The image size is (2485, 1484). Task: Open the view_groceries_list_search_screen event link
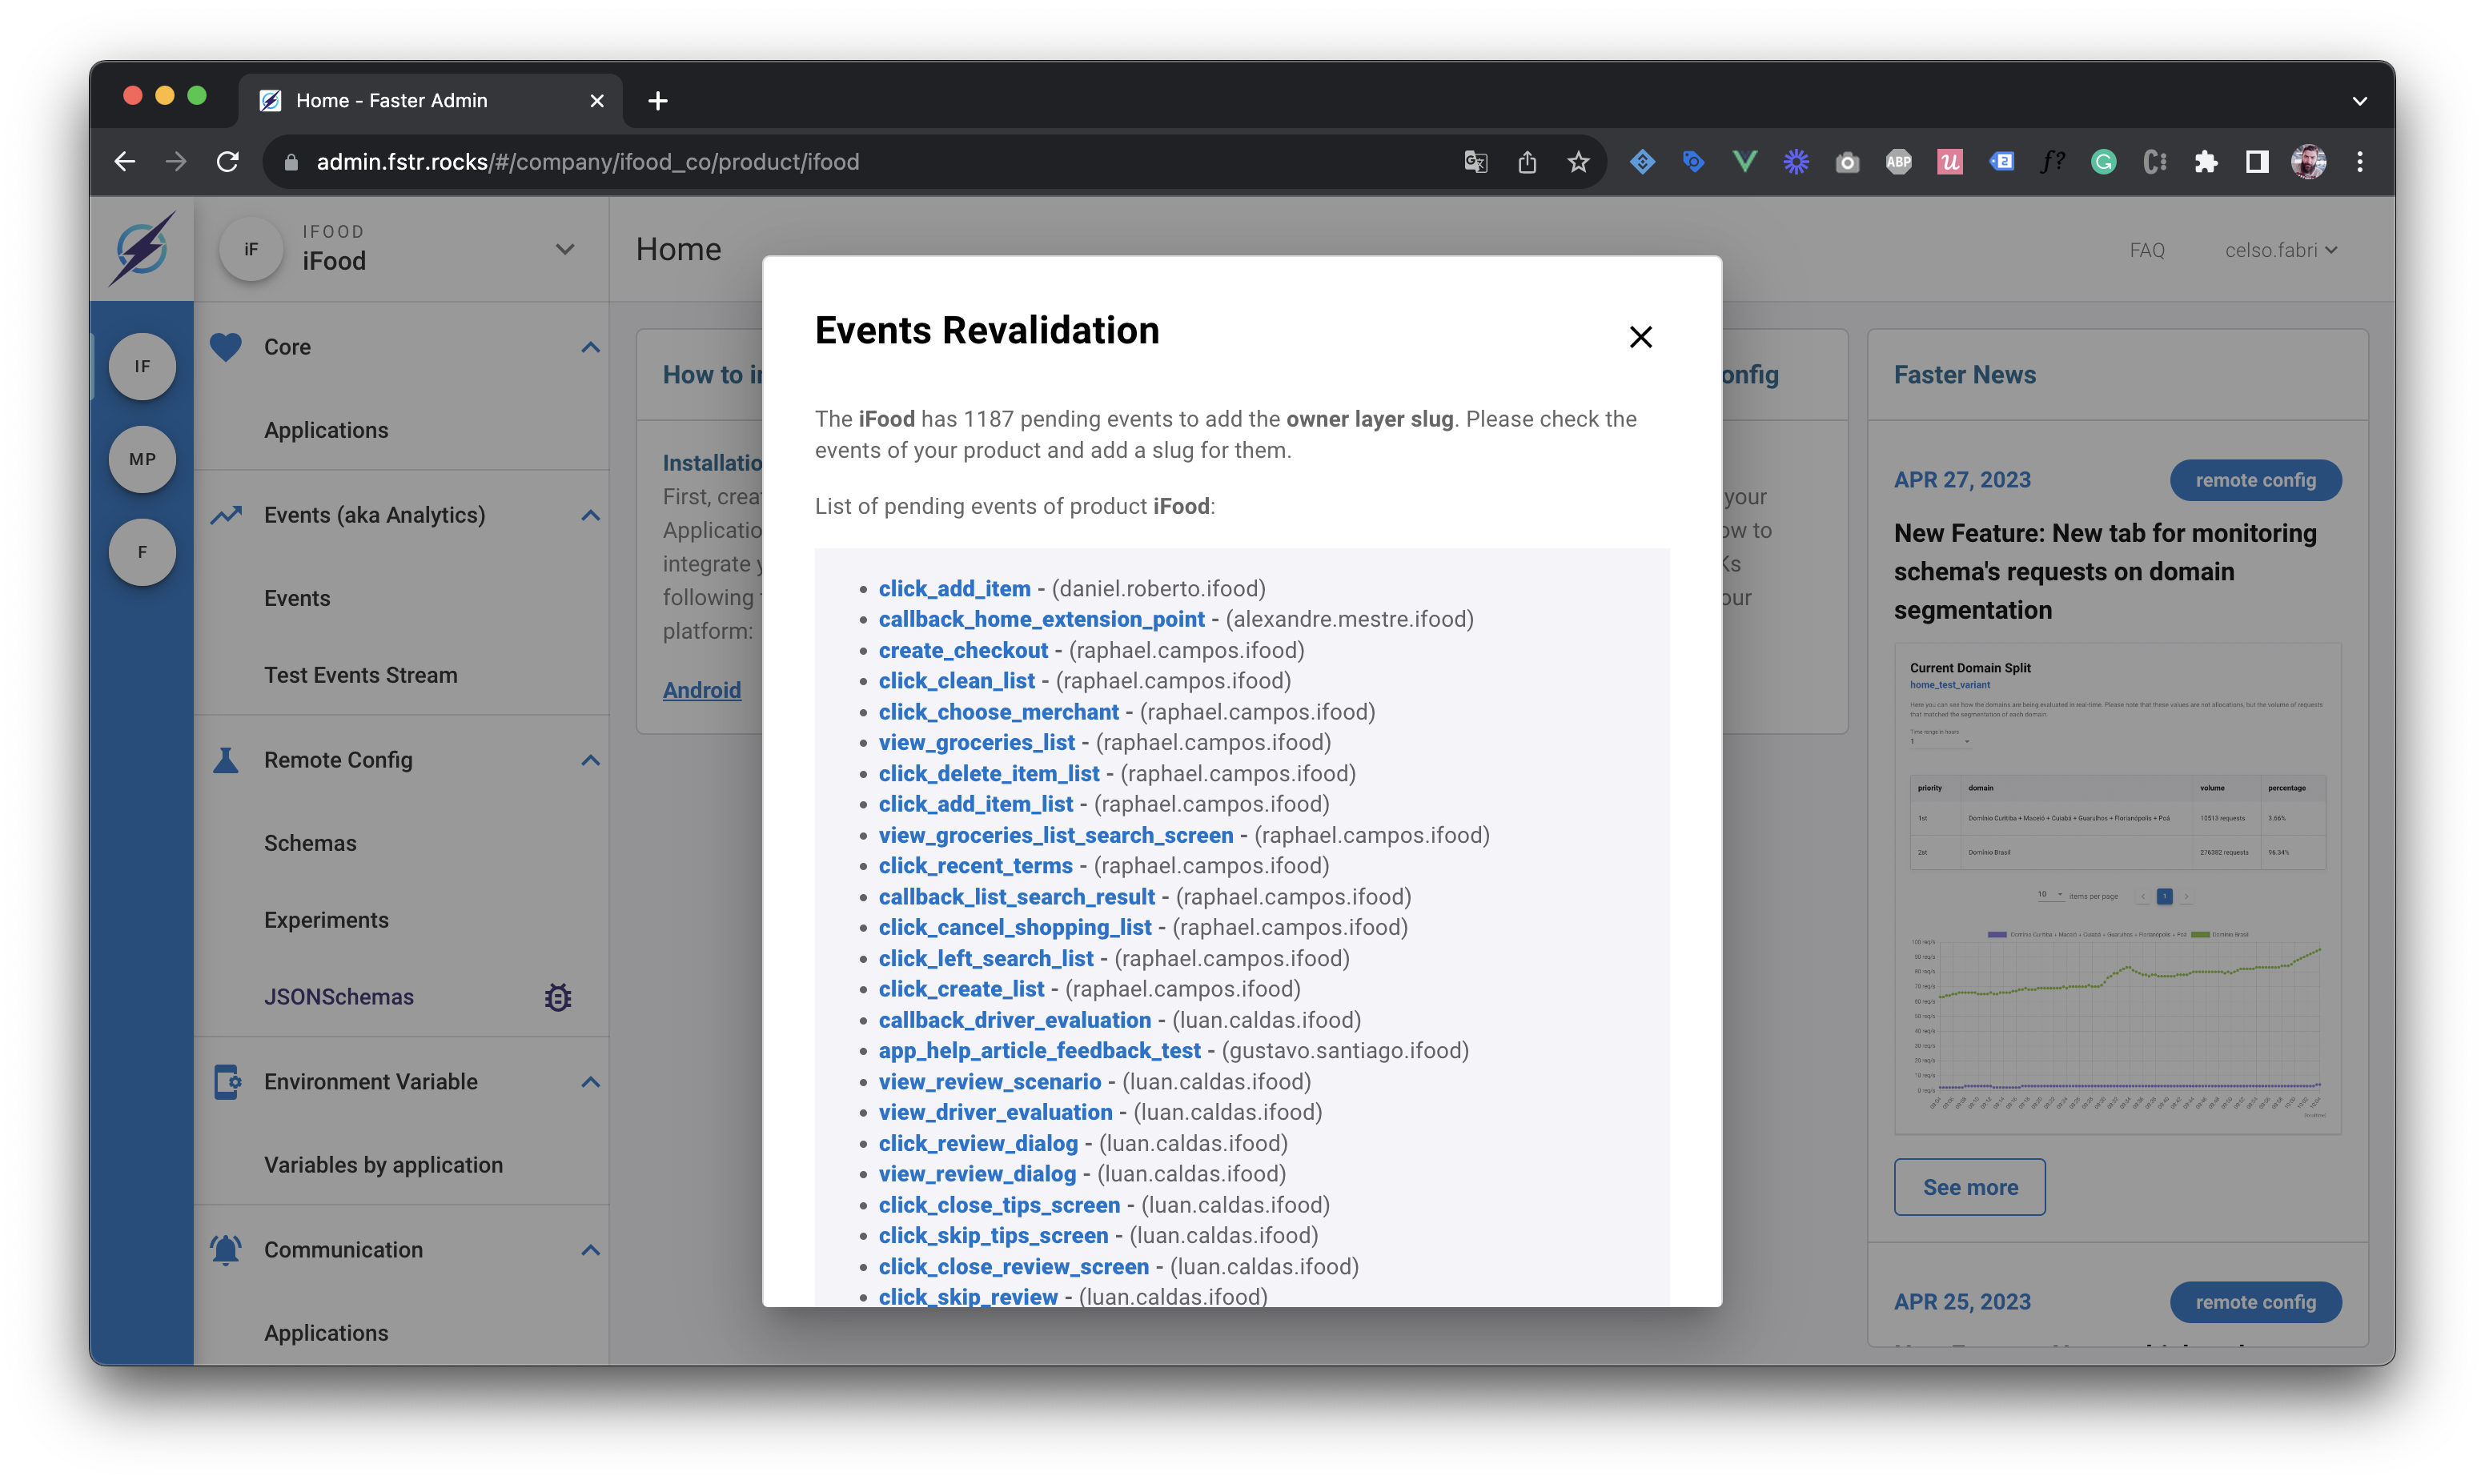click(x=1056, y=835)
